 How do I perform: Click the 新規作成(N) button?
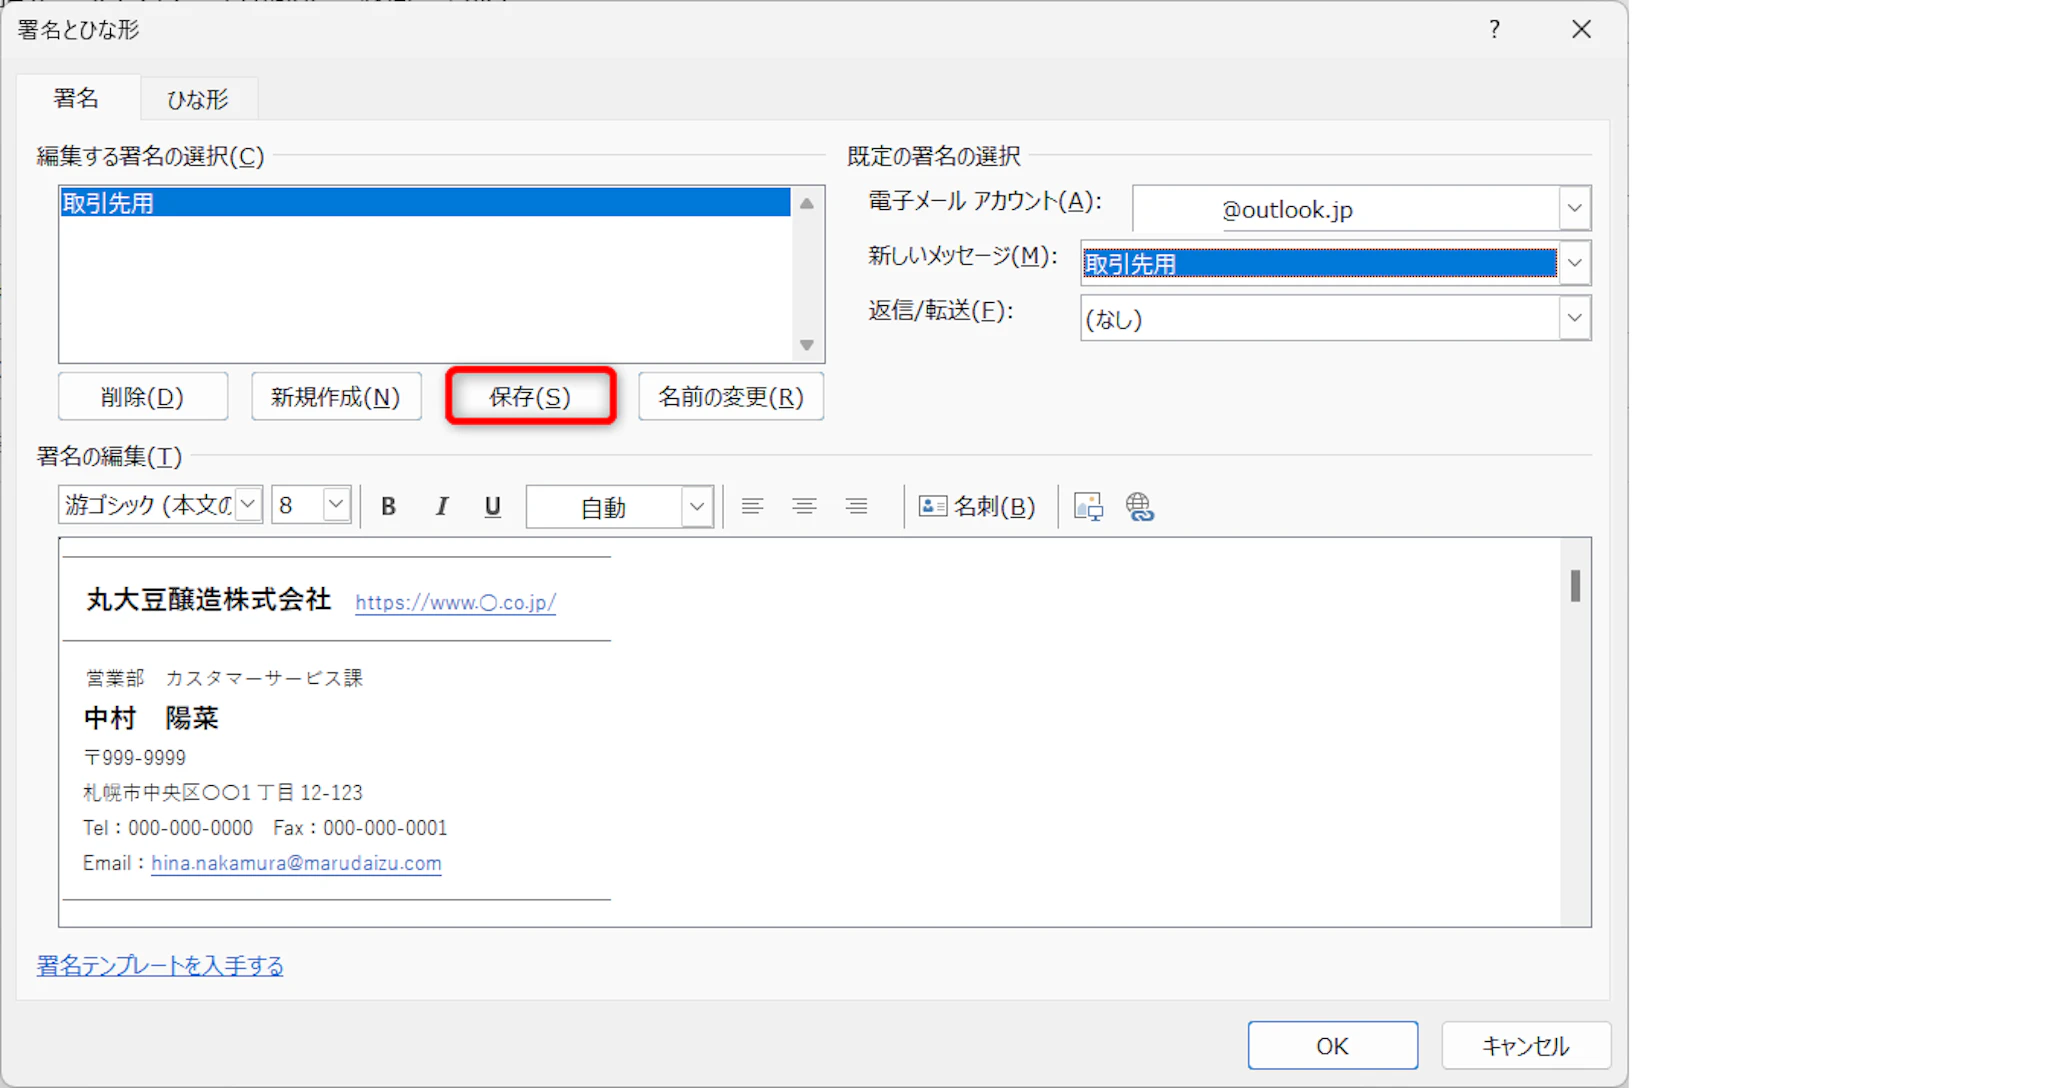click(336, 397)
